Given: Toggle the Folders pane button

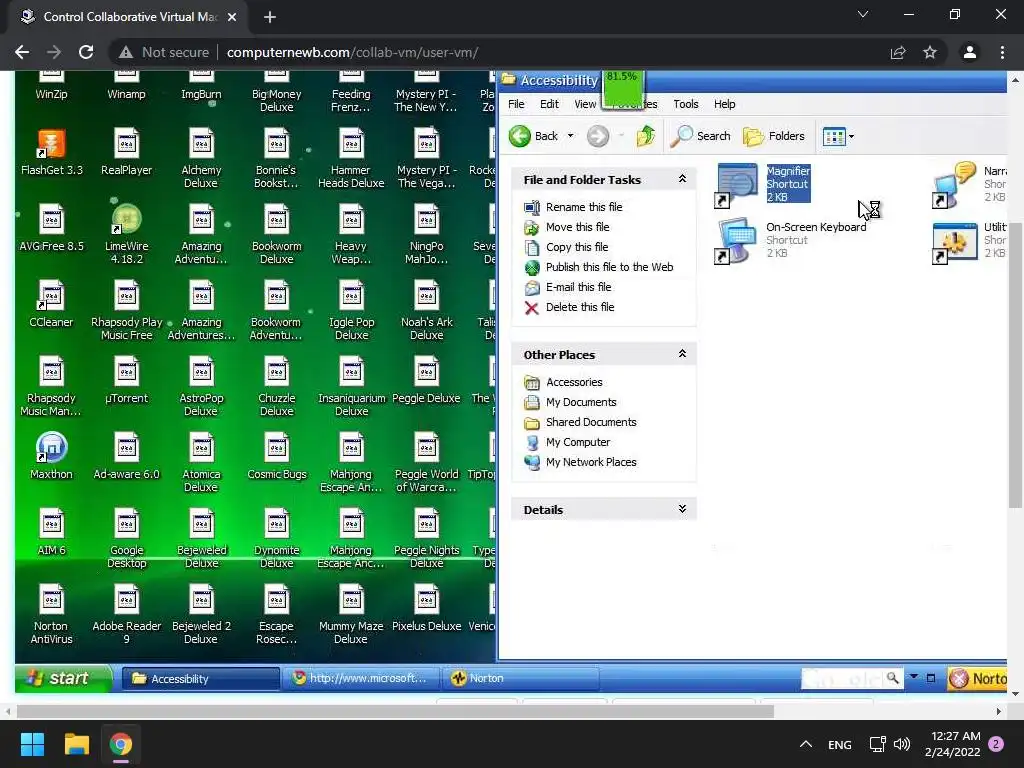Looking at the screenshot, I should [x=774, y=136].
